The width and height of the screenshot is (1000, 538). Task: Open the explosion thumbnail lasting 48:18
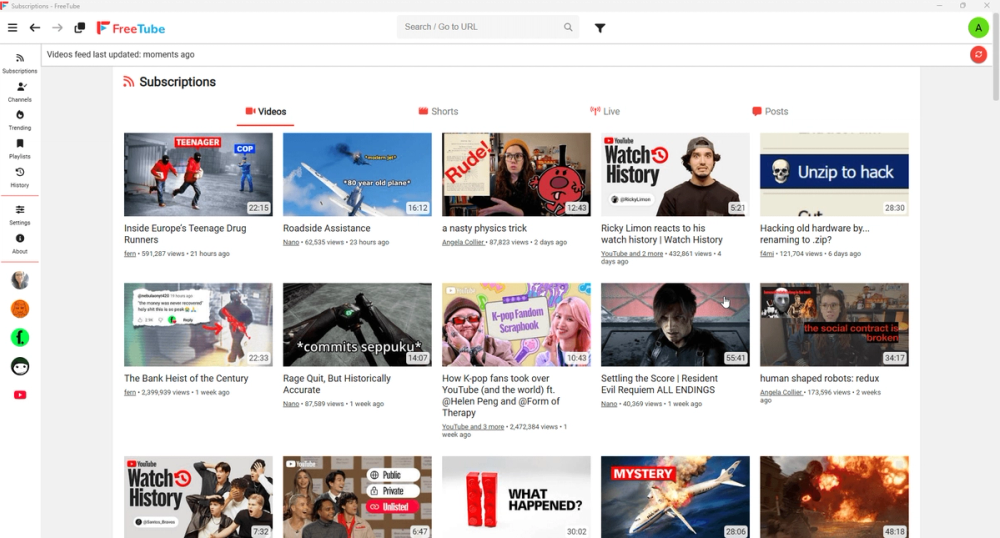click(x=834, y=497)
